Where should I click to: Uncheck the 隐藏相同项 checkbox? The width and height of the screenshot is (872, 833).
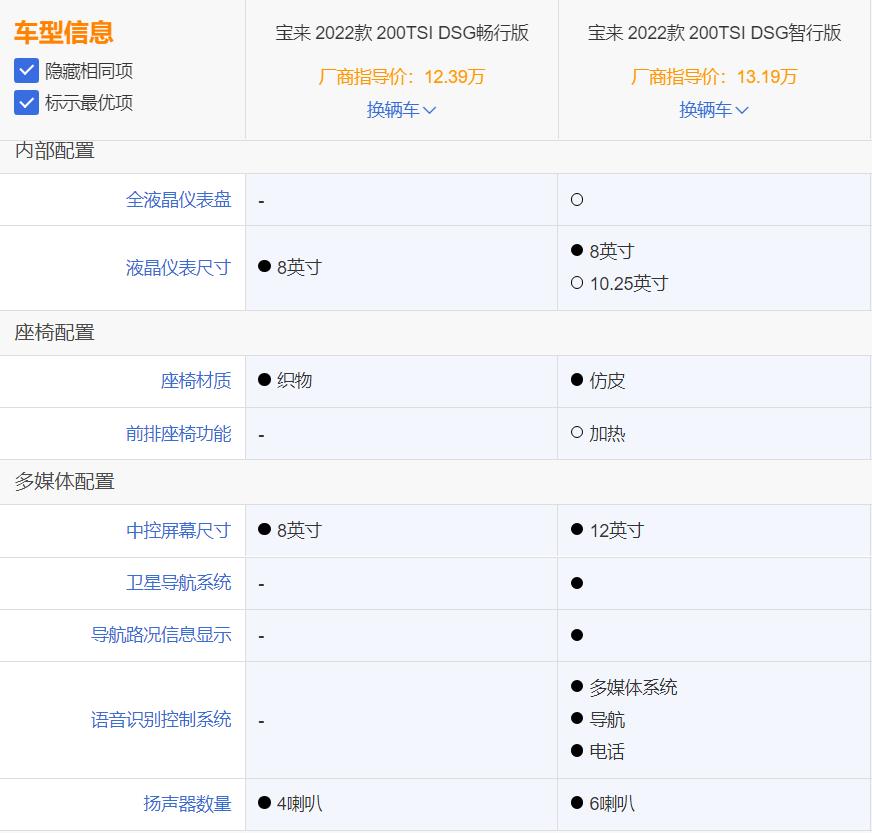coord(27,71)
